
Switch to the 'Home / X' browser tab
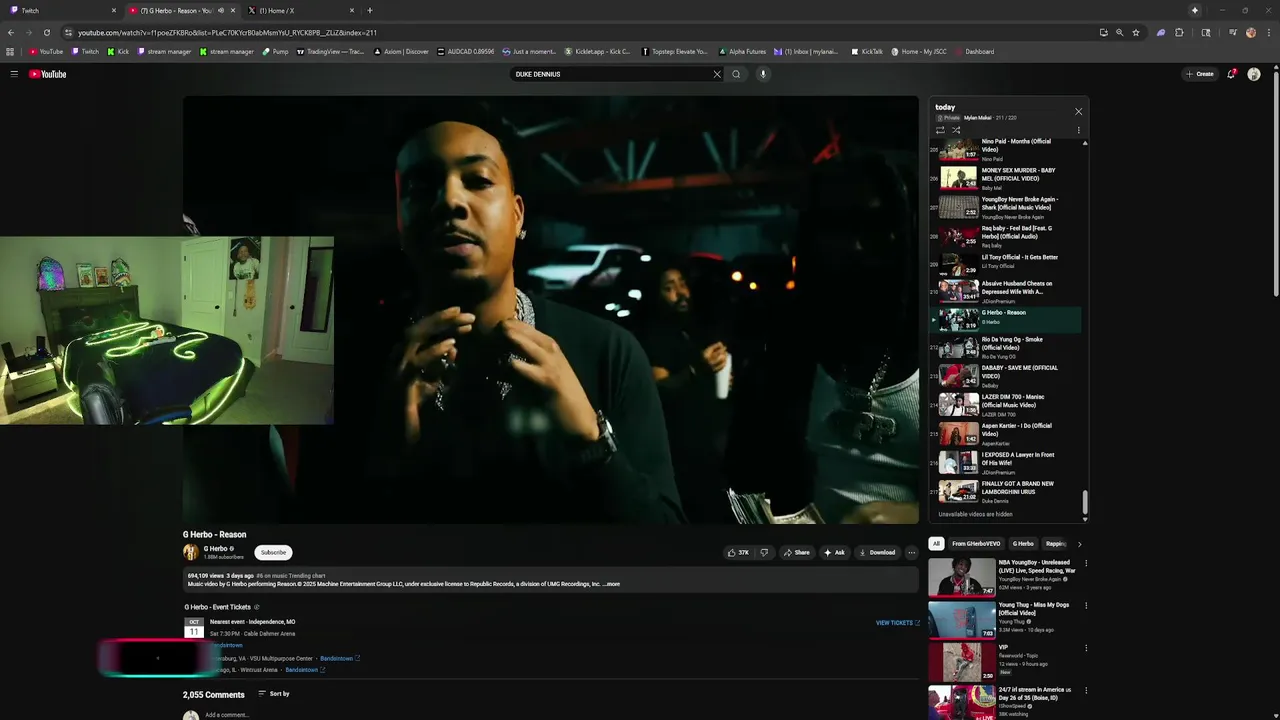[x=300, y=11]
